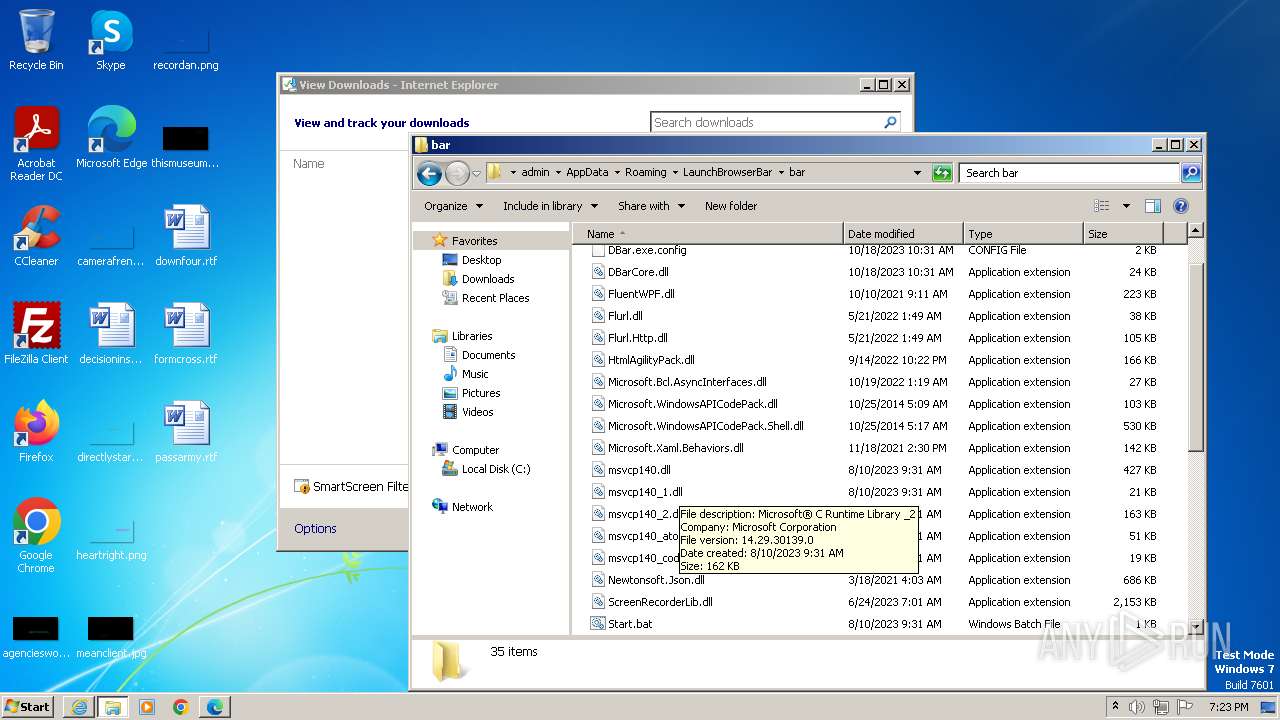Open Internet Explorer from taskbar
Screen dimensions: 1280x720
pyautogui.click(x=79, y=707)
